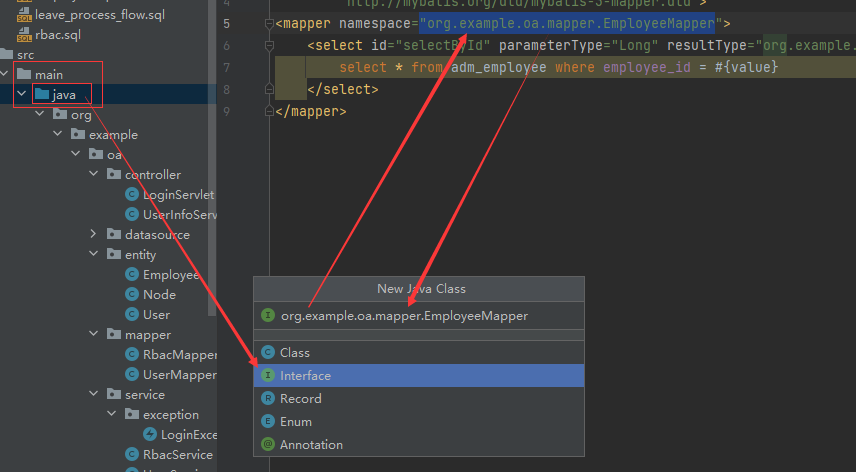Select leave_process_flow.sql file
The width and height of the screenshot is (856, 472).
click(x=98, y=16)
